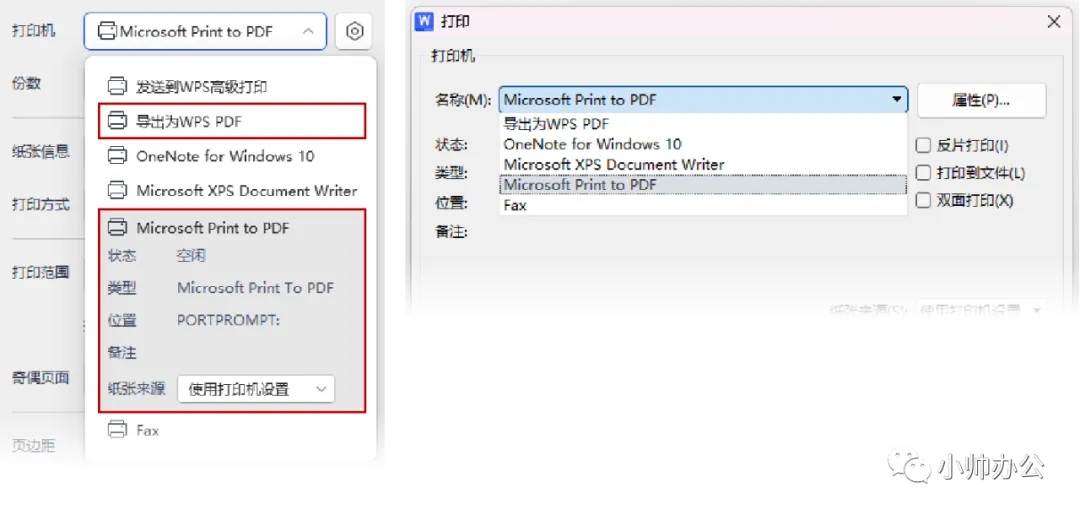This screenshot has height=515, width=1080.
Task: Click the PORTPROMPT: location value
Action: click(x=229, y=320)
